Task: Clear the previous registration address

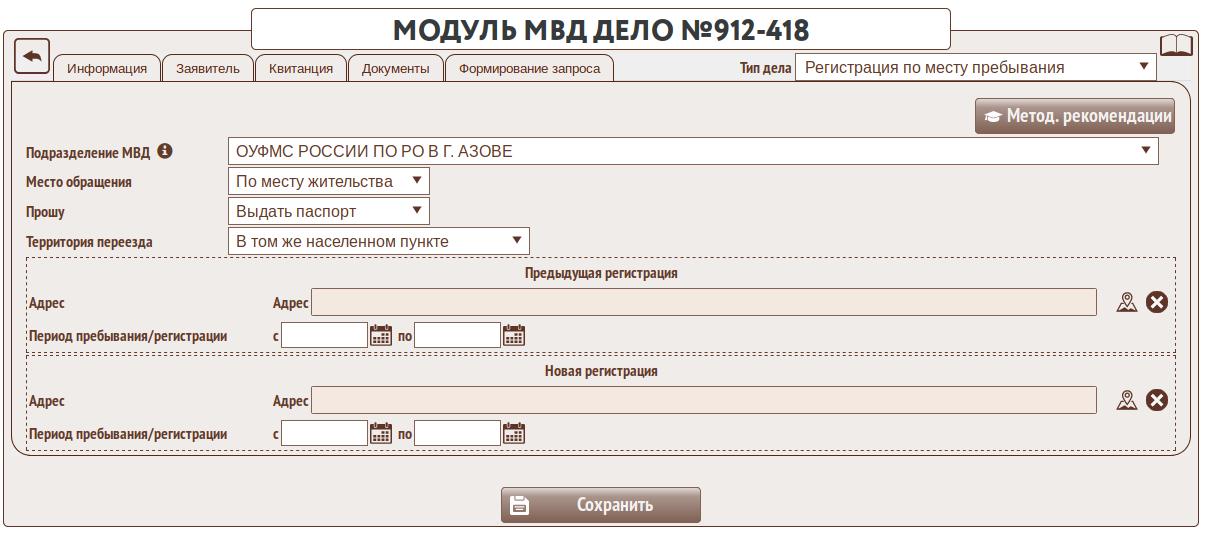Action: coord(1157,302)
